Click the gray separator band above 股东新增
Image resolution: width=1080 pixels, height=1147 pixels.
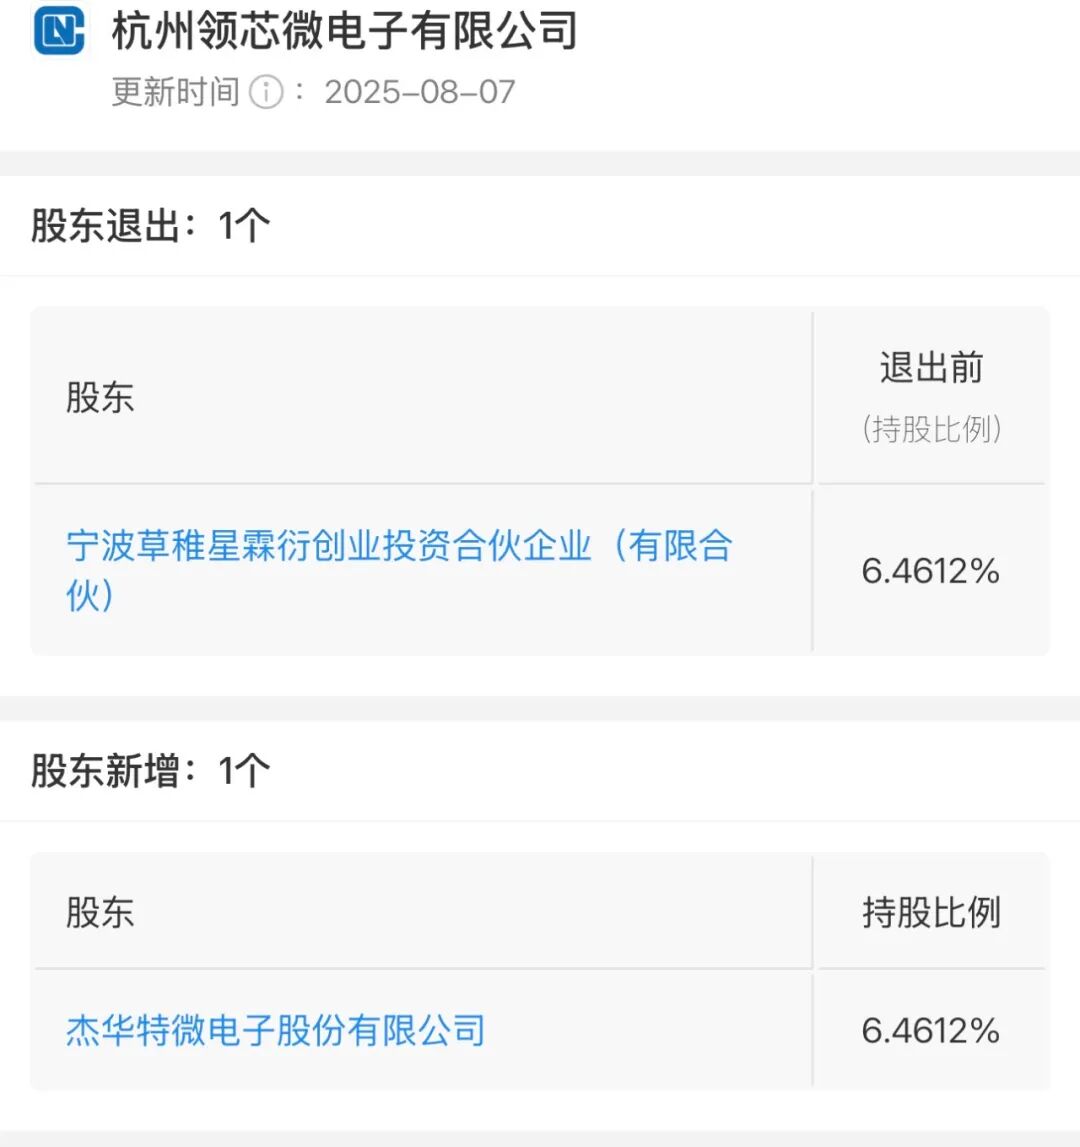(540, 708)
